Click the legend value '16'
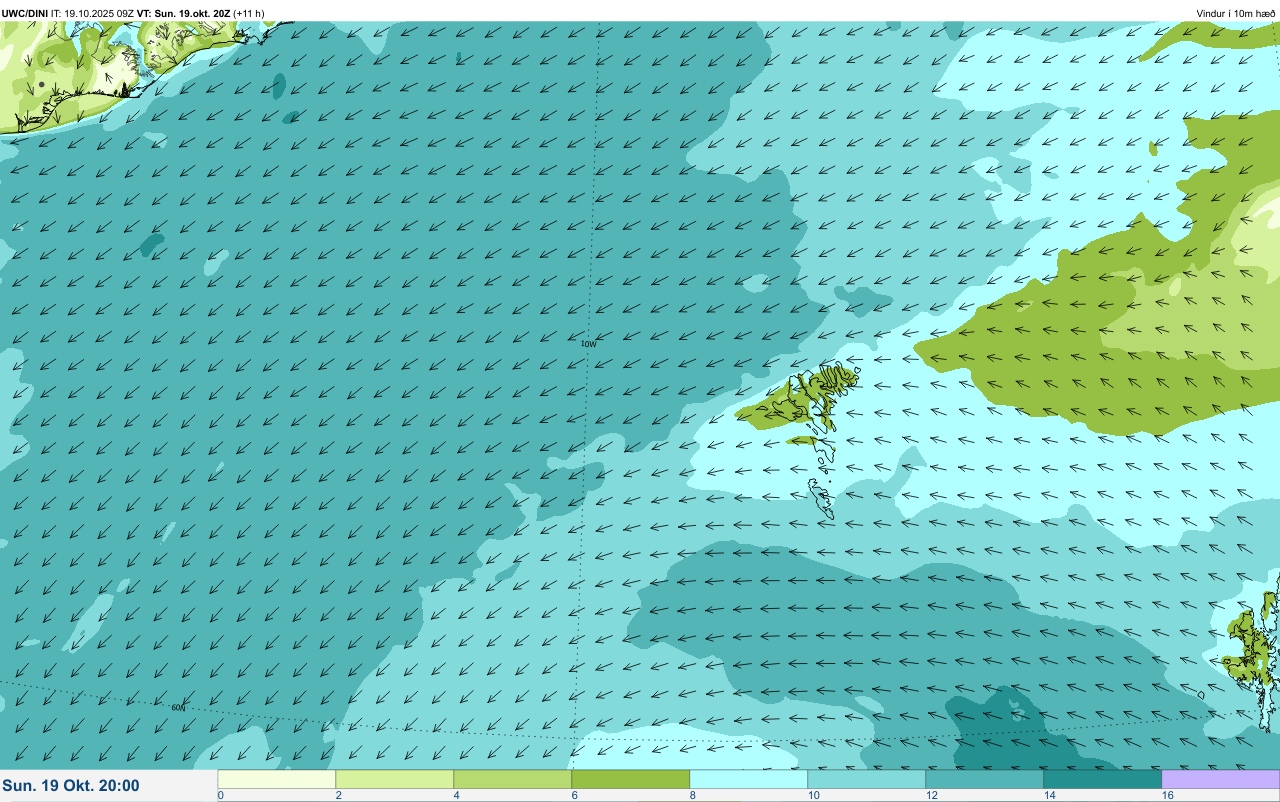1280x802 pixels. [1167, 795]
